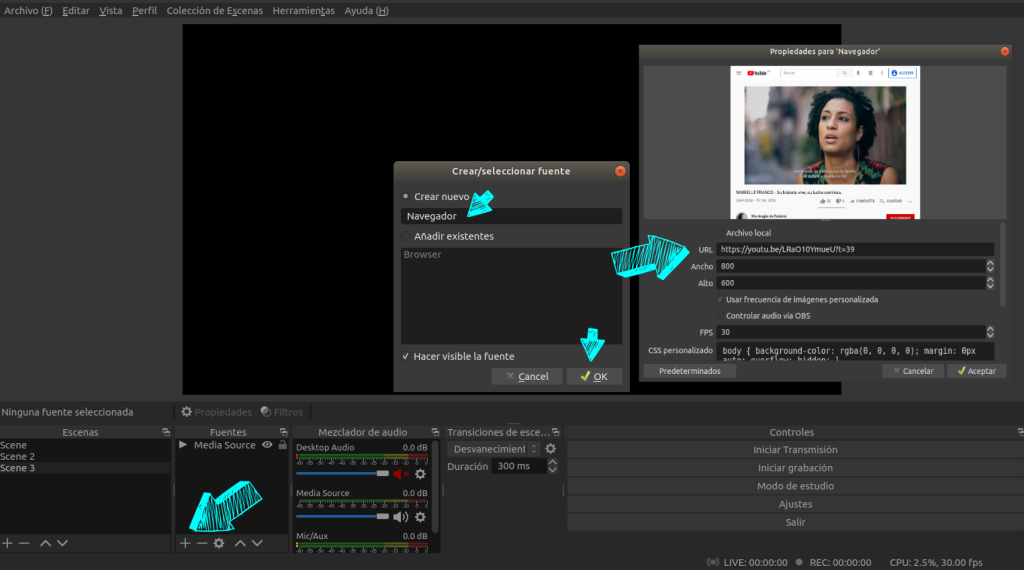Open Ajustes from Controles
This screenshot has height=570, width=1024.
pos(795,504)
